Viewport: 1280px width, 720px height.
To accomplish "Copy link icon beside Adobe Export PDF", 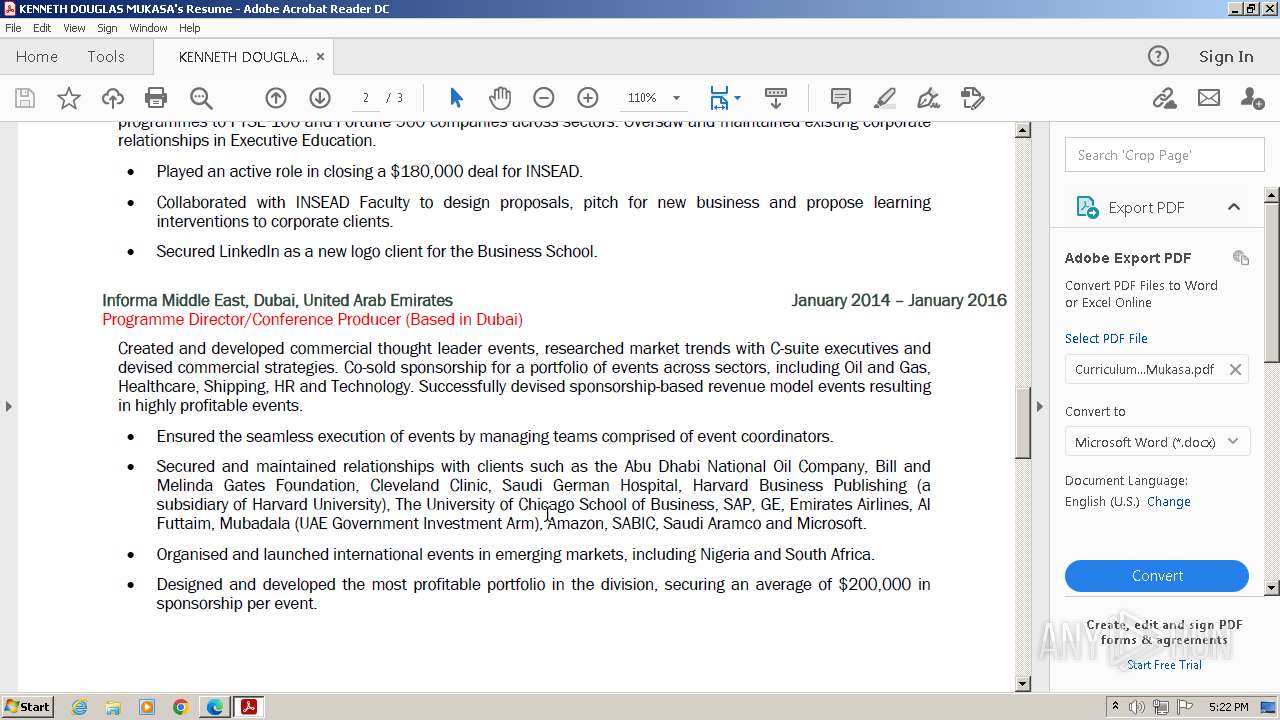I will pos(1241,258).
